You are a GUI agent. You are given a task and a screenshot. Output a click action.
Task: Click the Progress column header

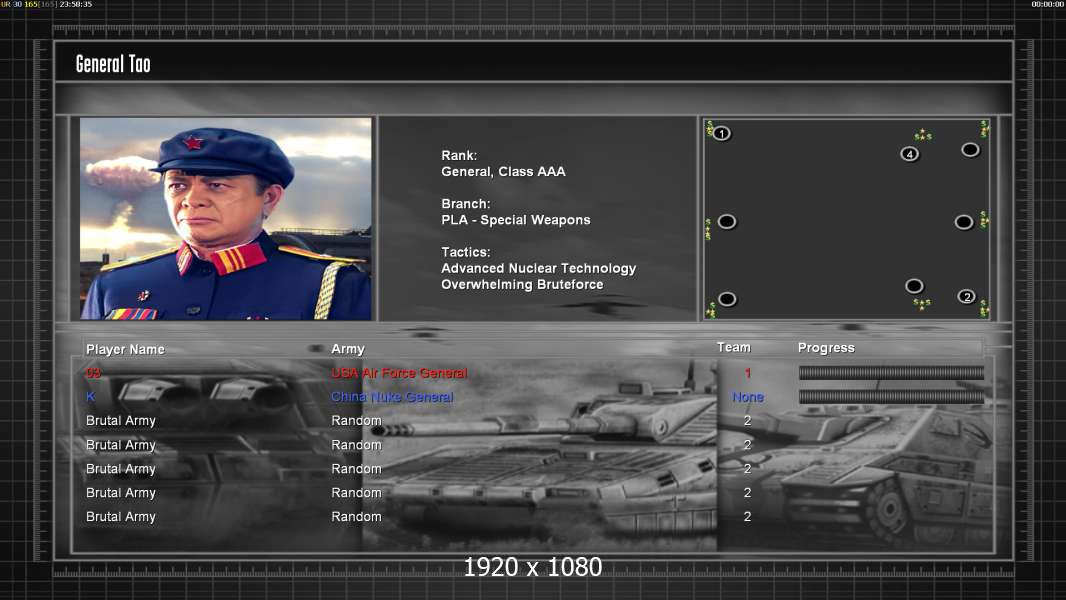click(x=826, y=348)
